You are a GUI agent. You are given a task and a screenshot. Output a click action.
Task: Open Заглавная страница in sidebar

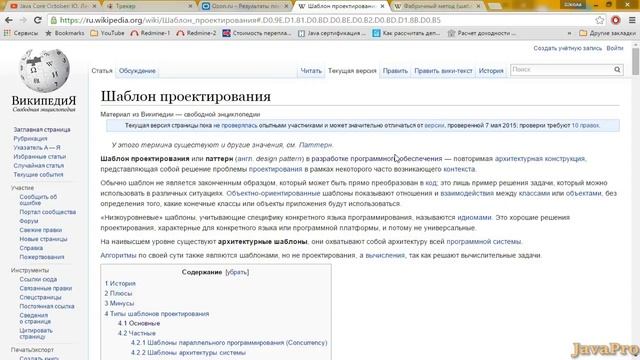[42, 130]
